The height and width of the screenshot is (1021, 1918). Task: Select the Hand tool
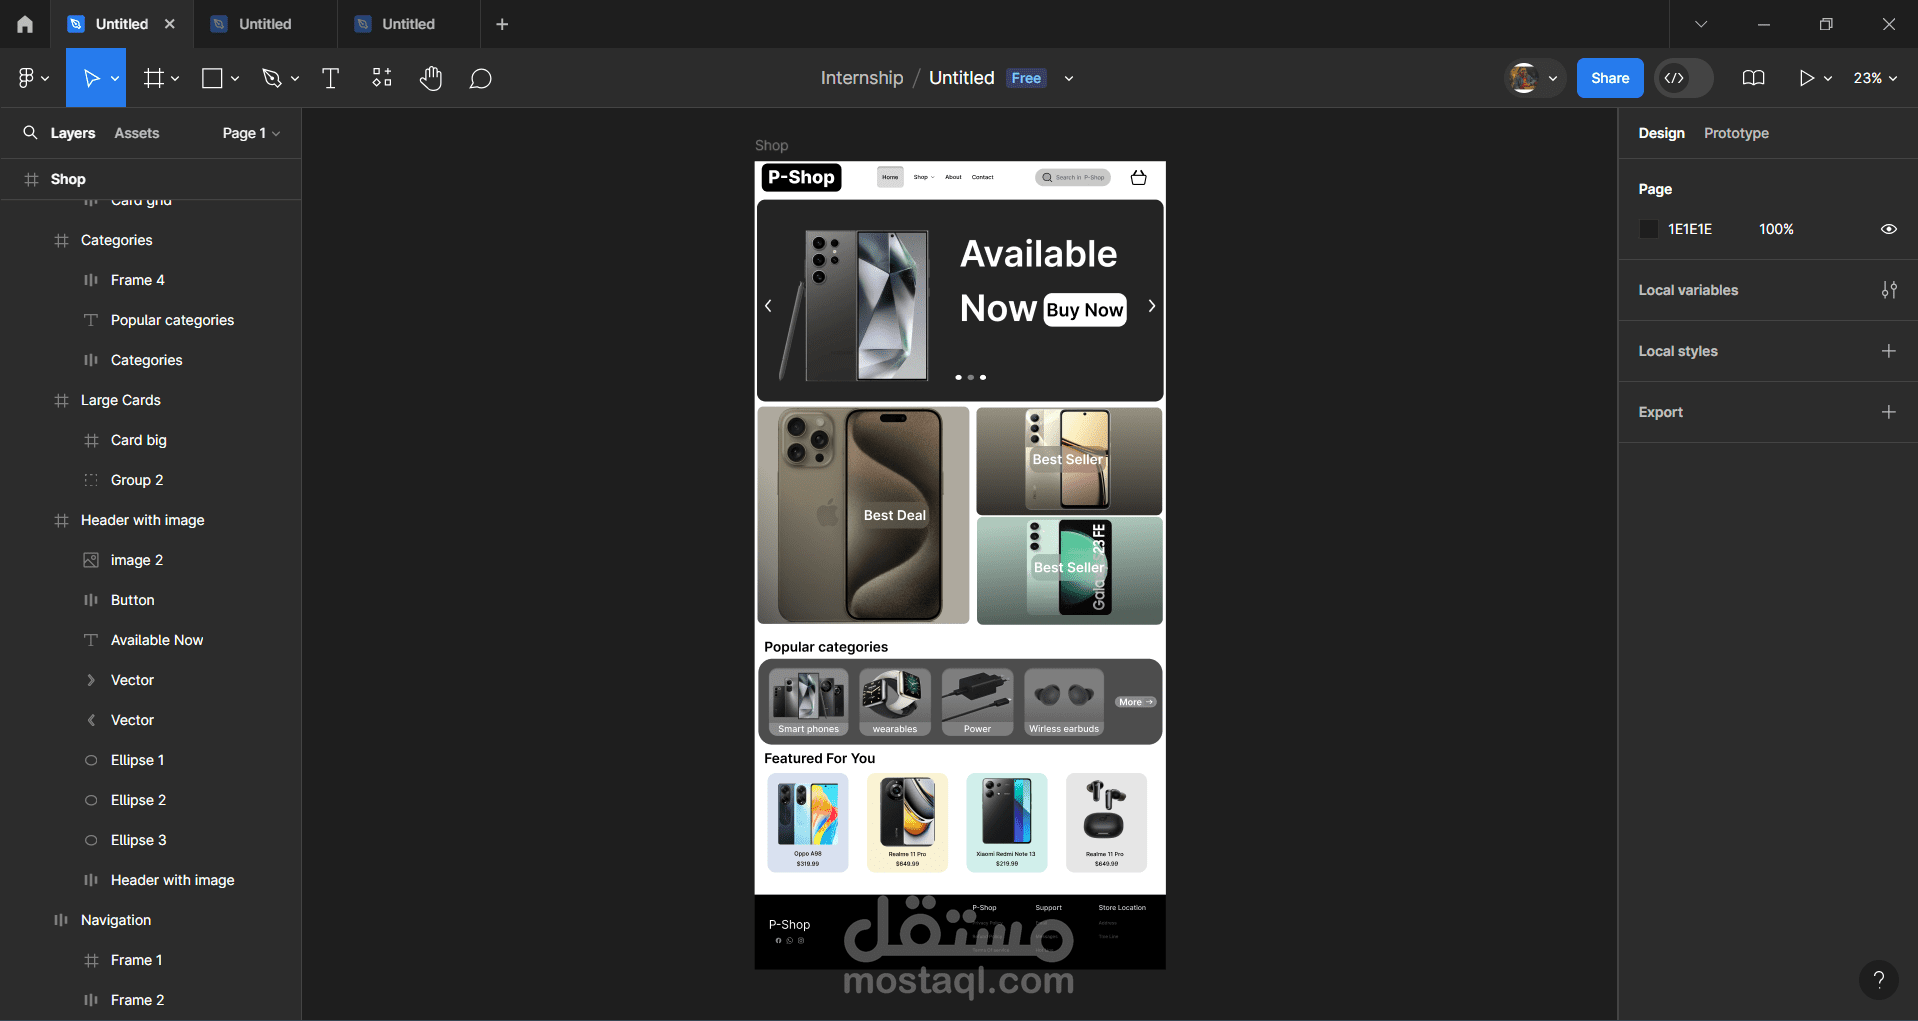(x=431, y=78)
